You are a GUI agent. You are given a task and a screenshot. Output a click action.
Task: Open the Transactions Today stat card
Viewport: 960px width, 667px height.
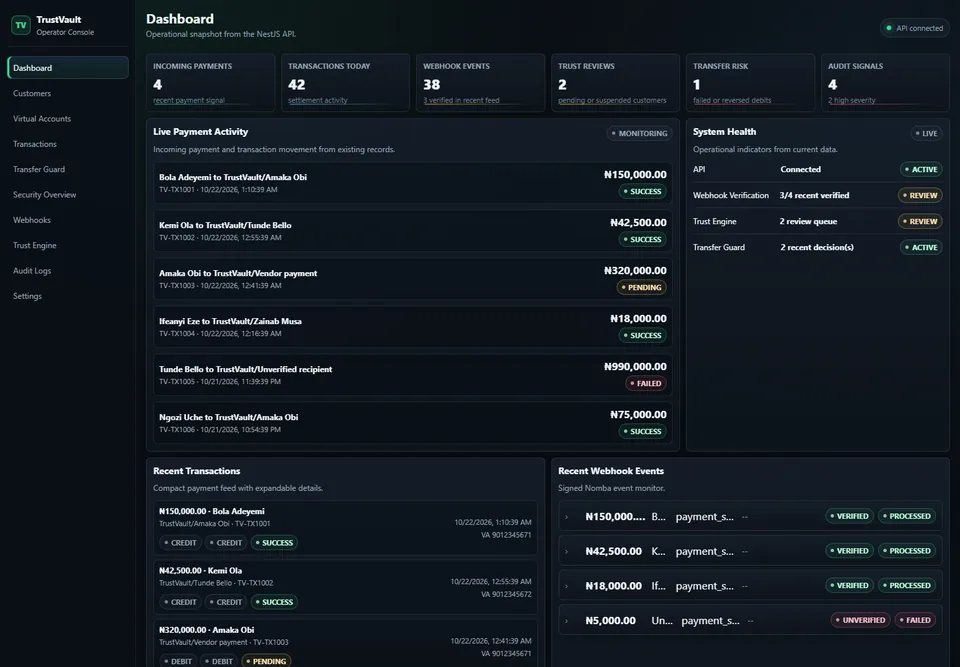(x=345, y=83)
